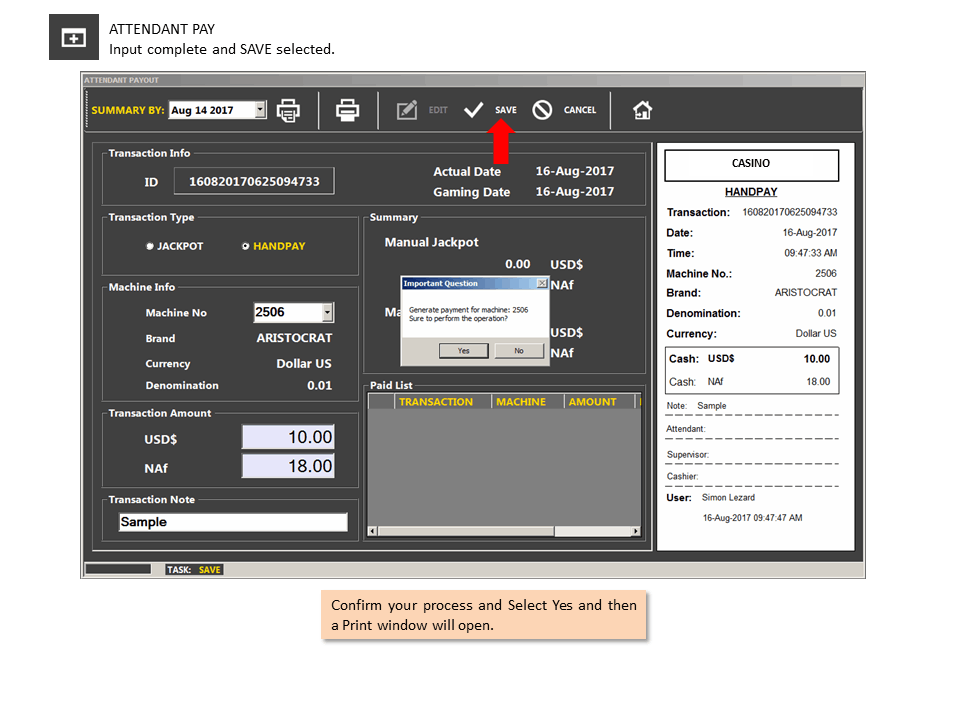Click the status bar progress box
Image resolution: width=960 pixels, height=720 pixels.
pyautogui.click(x=118, y=569)
